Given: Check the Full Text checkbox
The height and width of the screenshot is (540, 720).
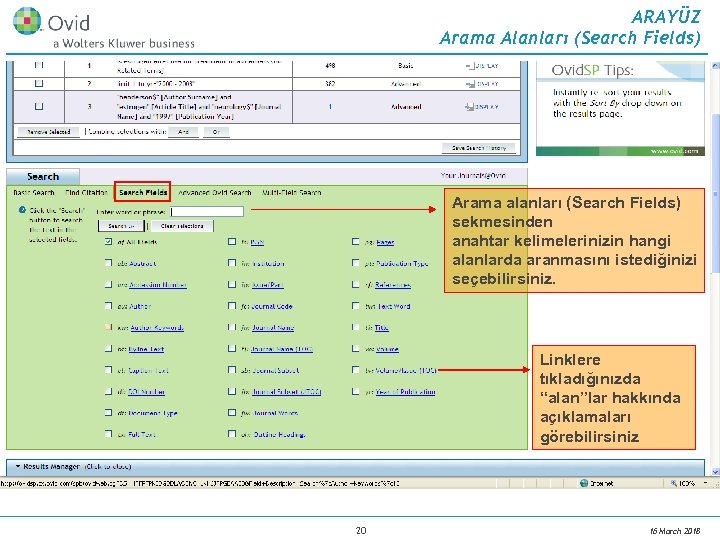Looking at the screenshot, I should (108, 433).
